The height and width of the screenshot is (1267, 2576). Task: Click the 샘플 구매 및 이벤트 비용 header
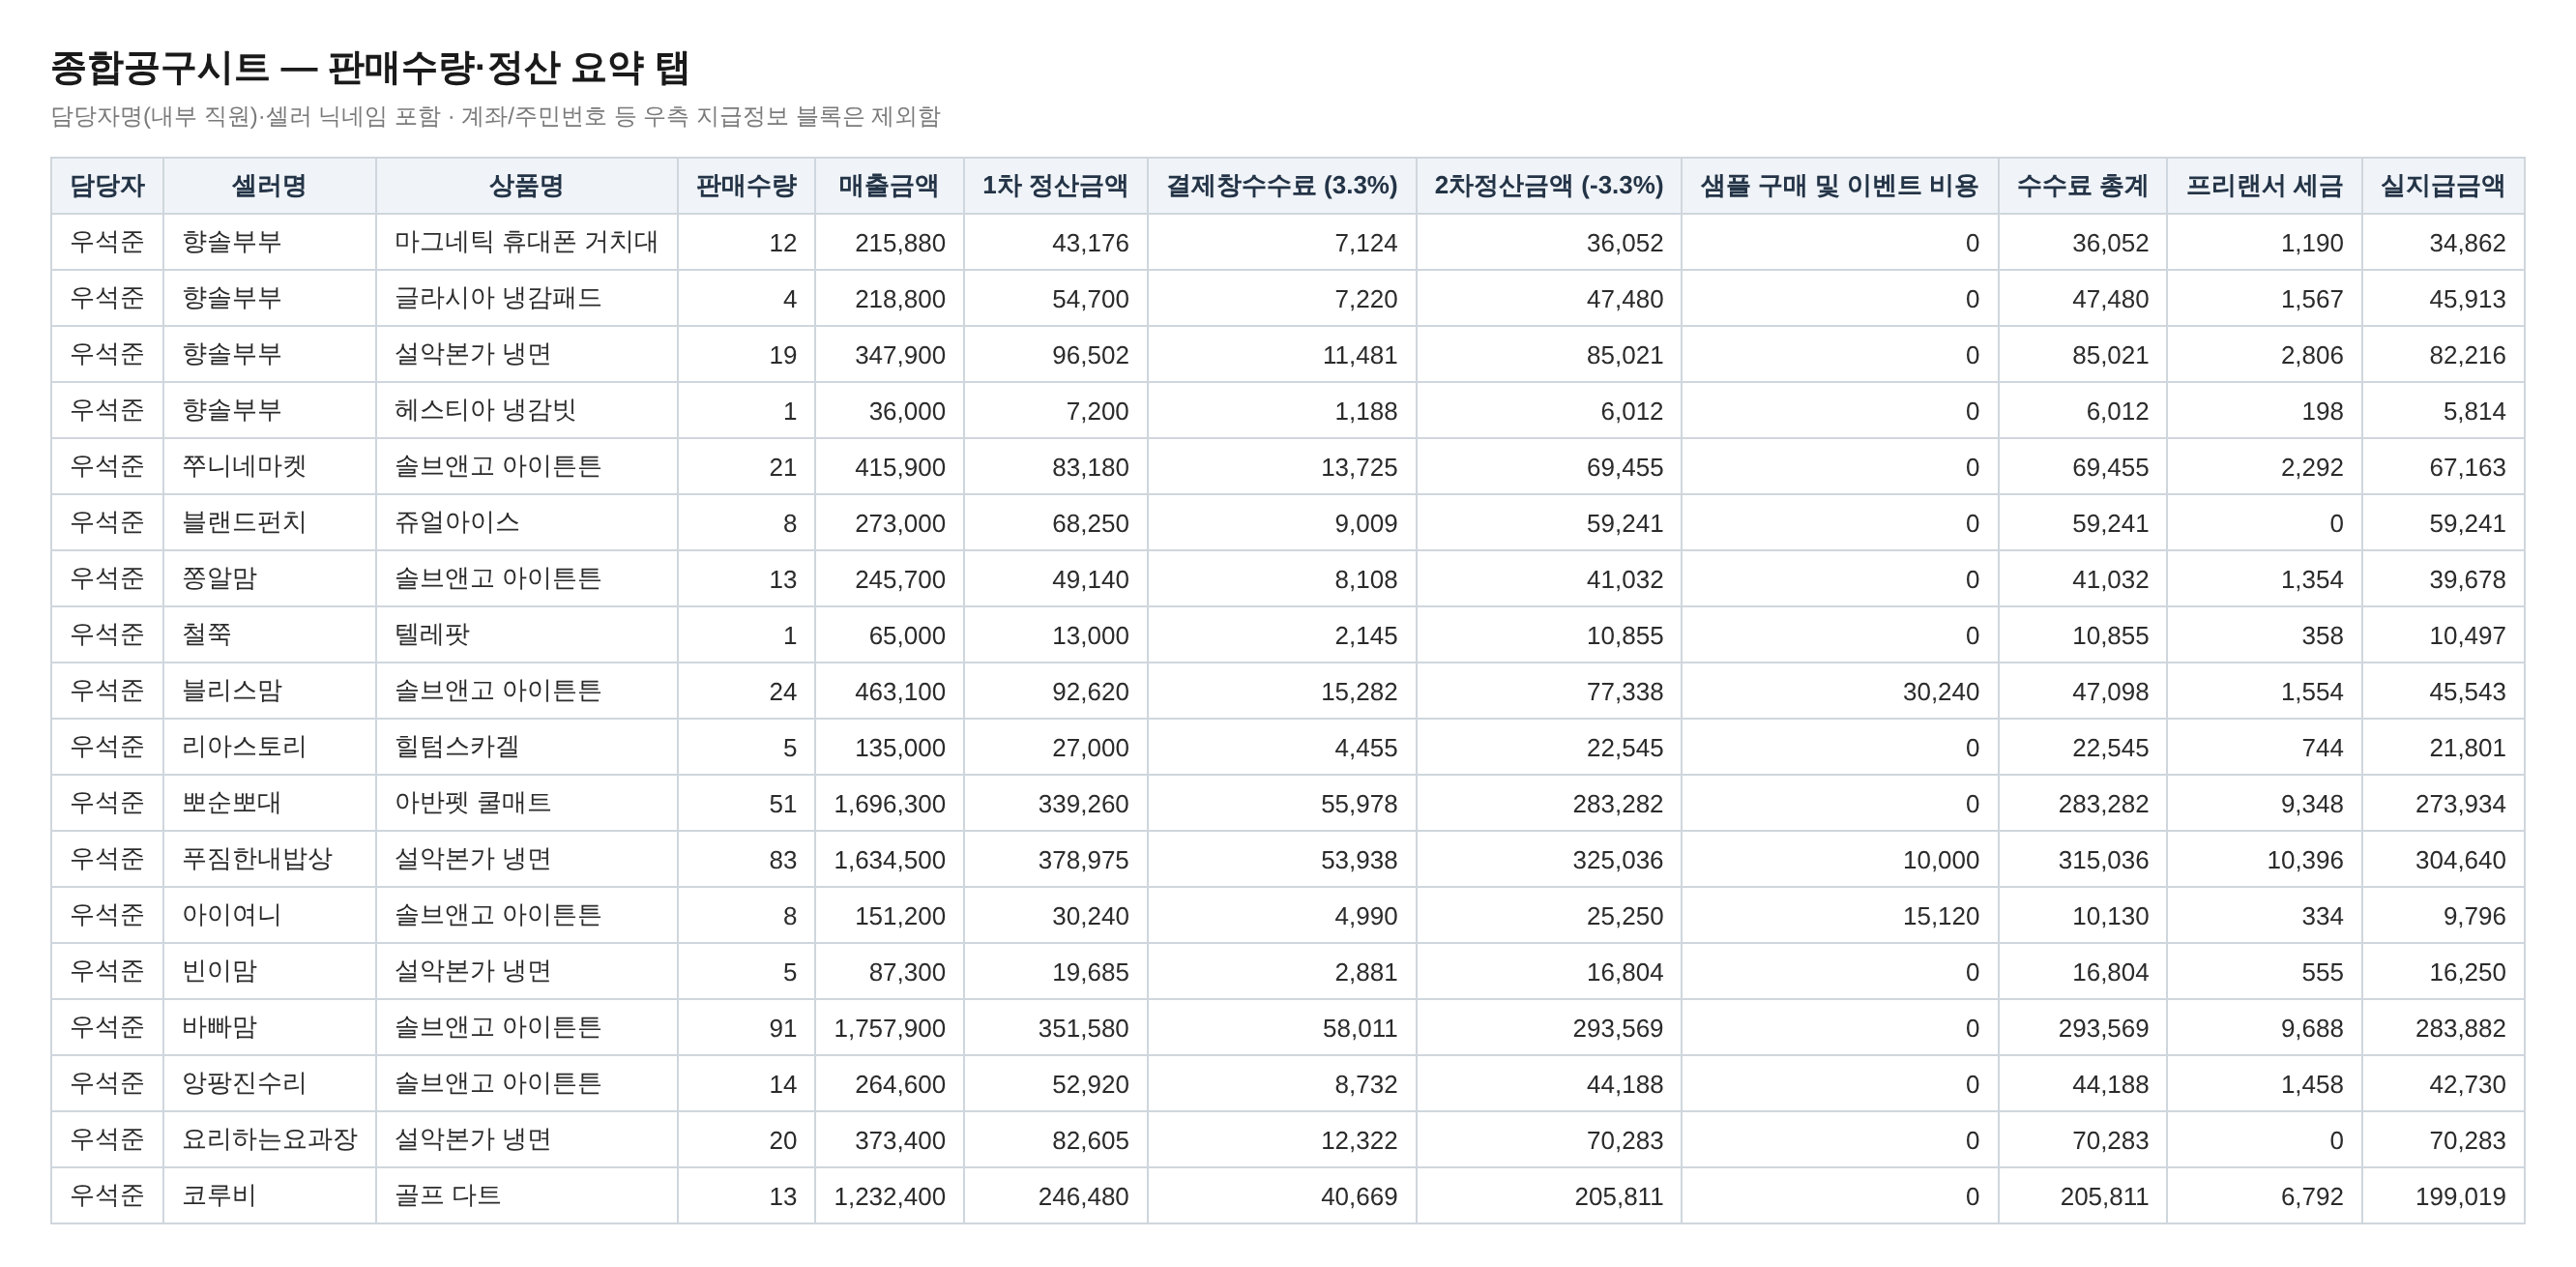[x=1839, y=186]
